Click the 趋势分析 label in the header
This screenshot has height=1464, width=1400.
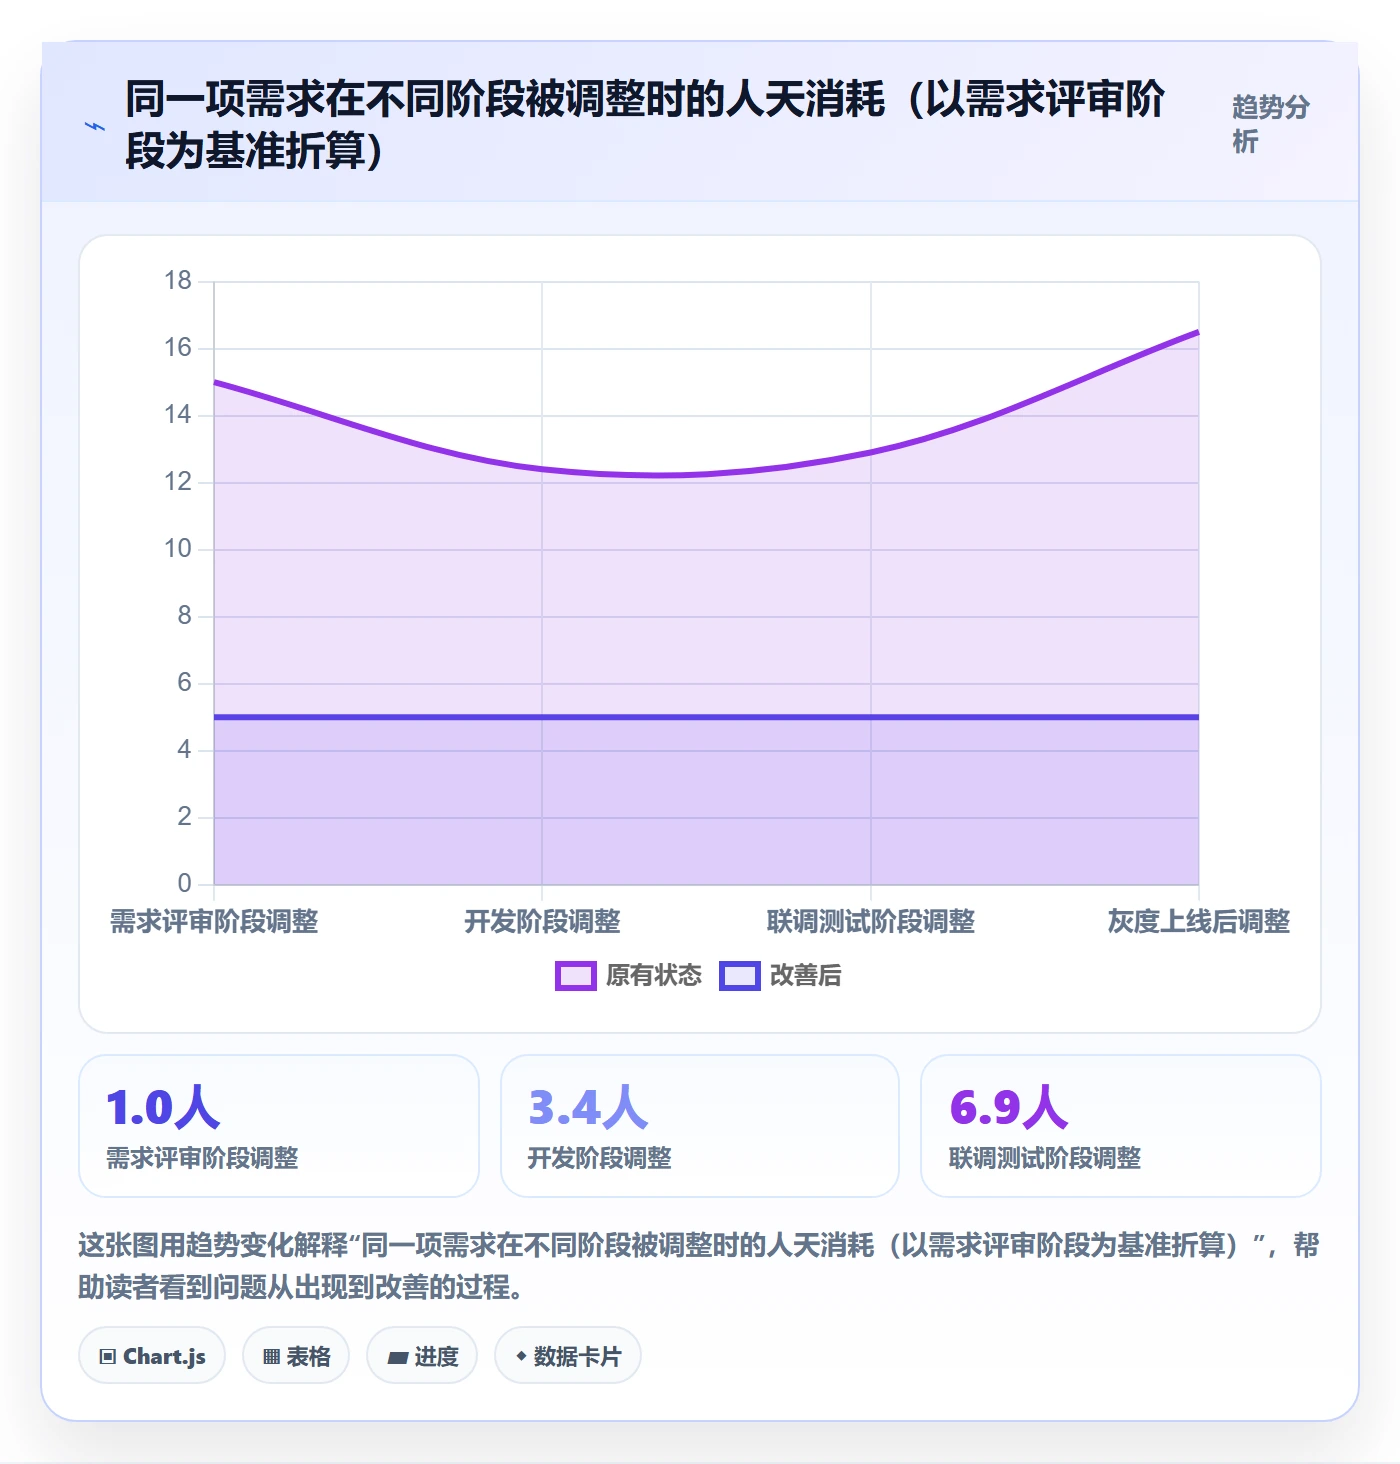1270,124
